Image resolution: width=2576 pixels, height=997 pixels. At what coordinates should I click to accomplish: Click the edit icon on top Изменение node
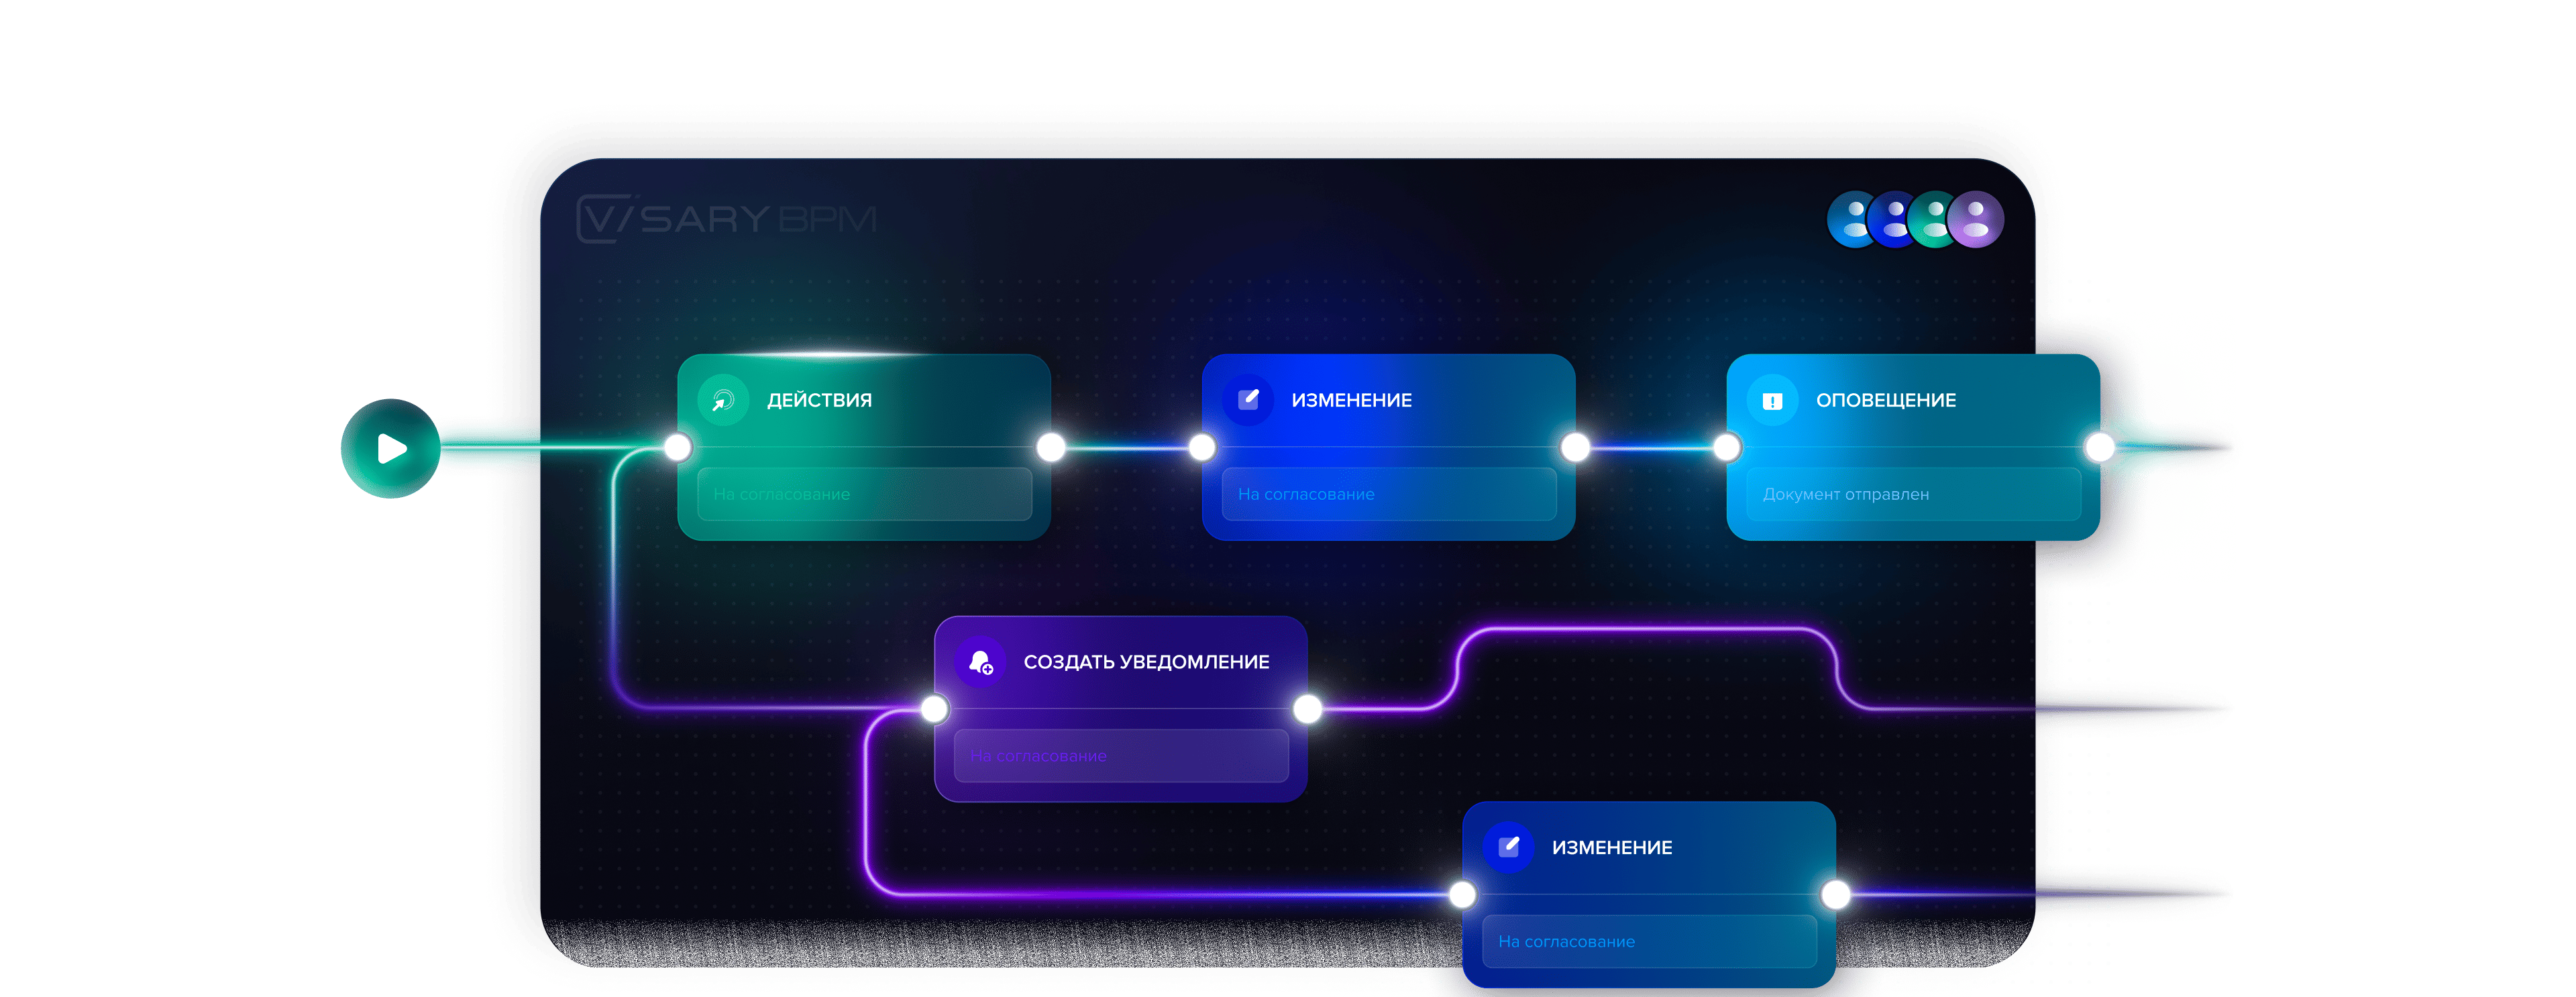point(1248,400)
